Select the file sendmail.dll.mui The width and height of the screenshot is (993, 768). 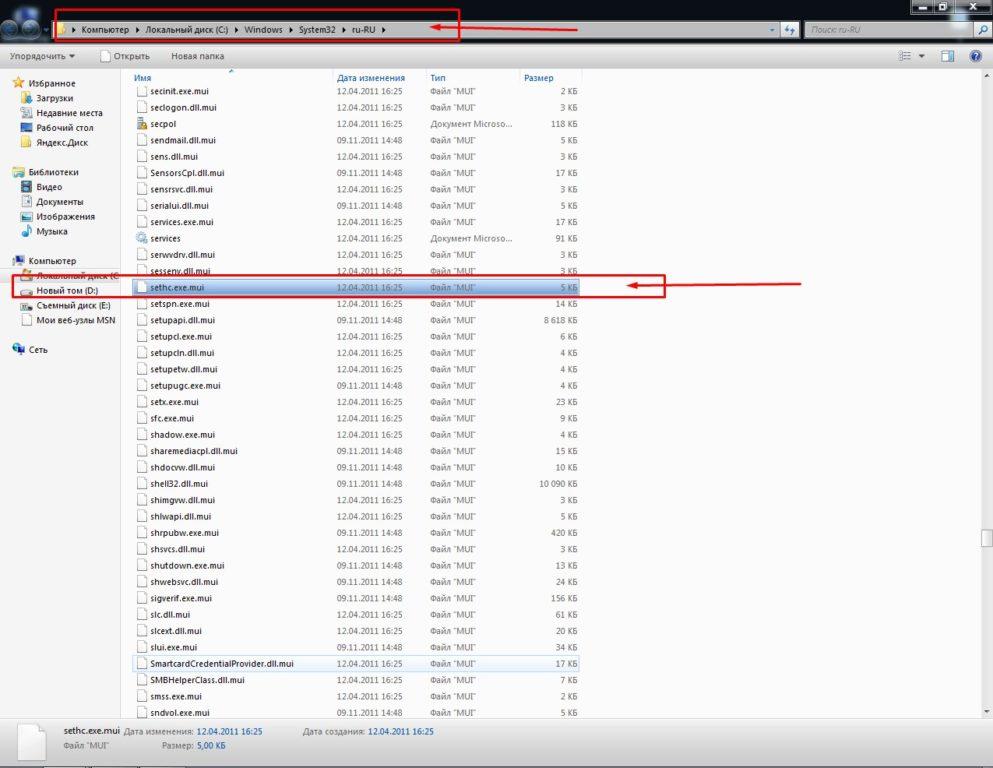(356, 140)
